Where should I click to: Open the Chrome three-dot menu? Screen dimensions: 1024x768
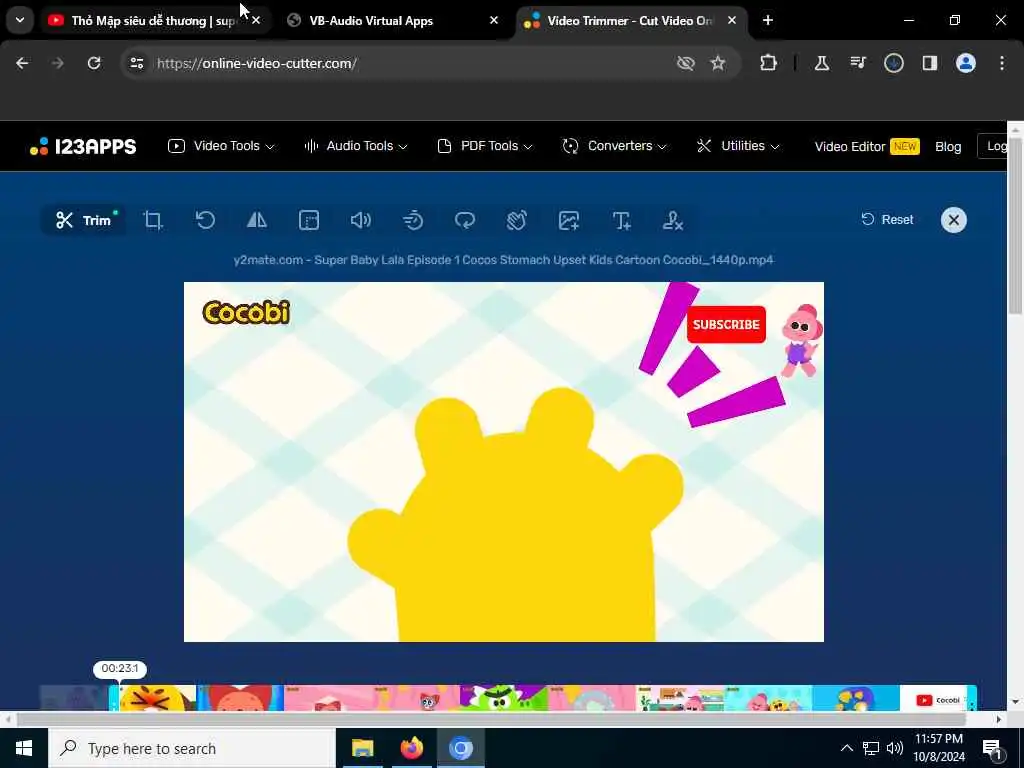[x=1002, y=63]
